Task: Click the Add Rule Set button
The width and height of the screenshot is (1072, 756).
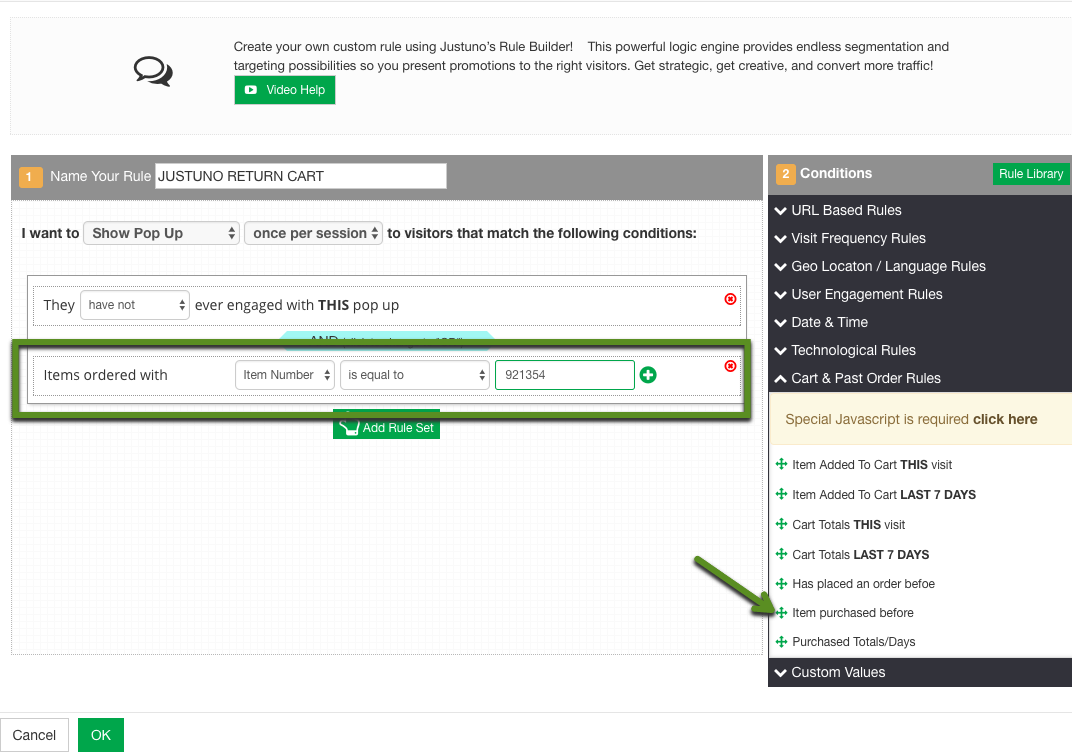Action: tap(387, 427)
